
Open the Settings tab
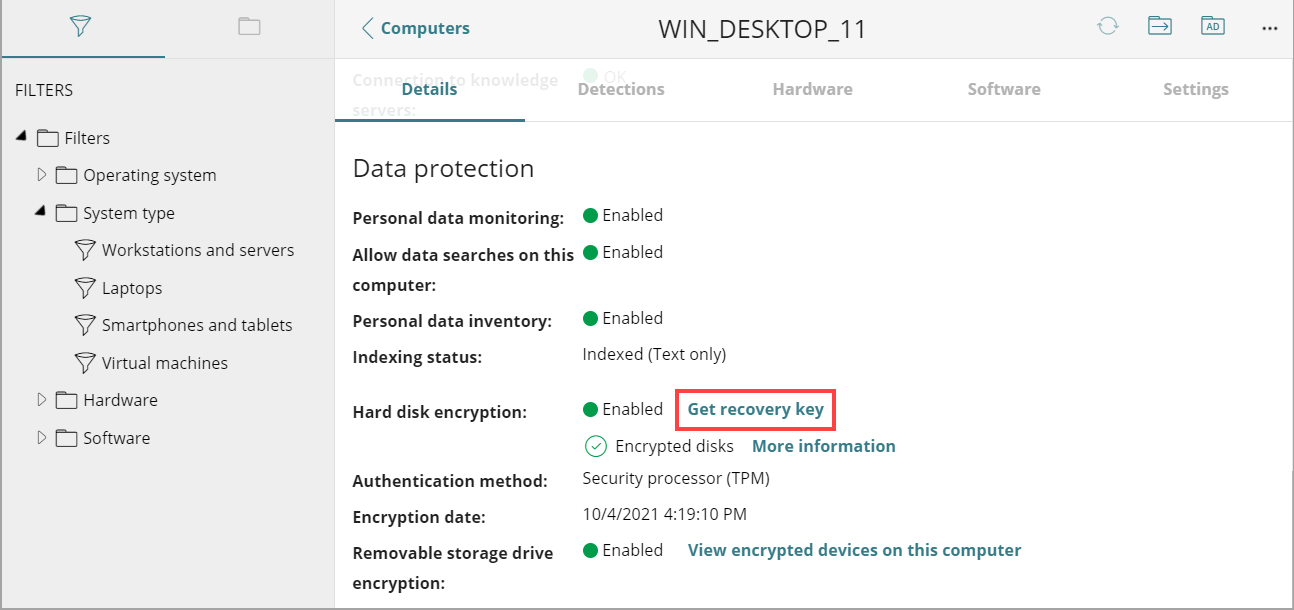pyautogui.click(x=1195, y=89)
